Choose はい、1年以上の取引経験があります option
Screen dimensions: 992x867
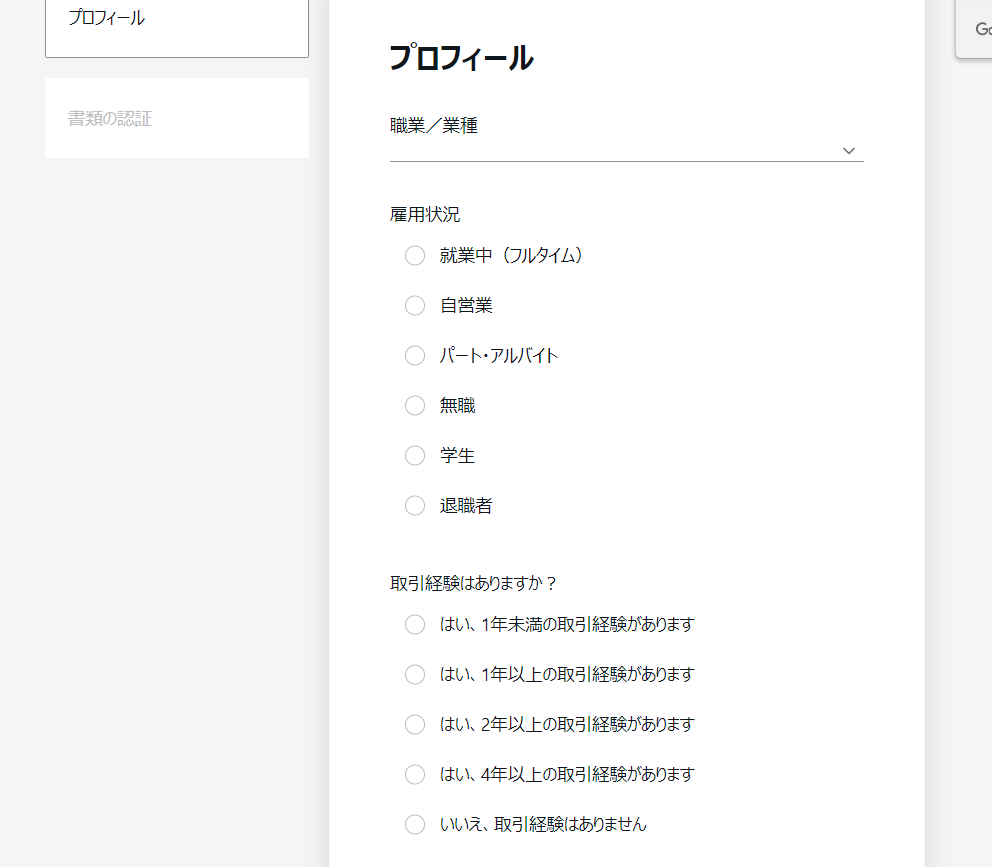coord(415,675)
